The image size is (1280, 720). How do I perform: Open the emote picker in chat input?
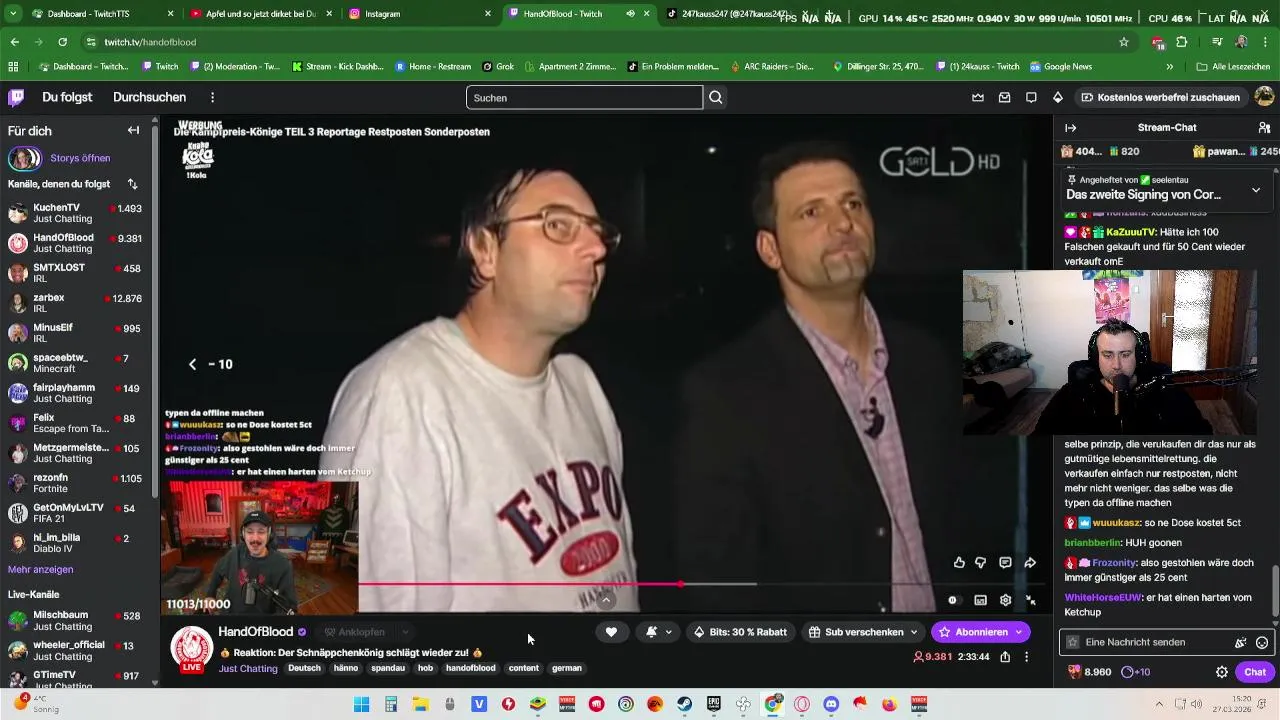click(1262, 642)
